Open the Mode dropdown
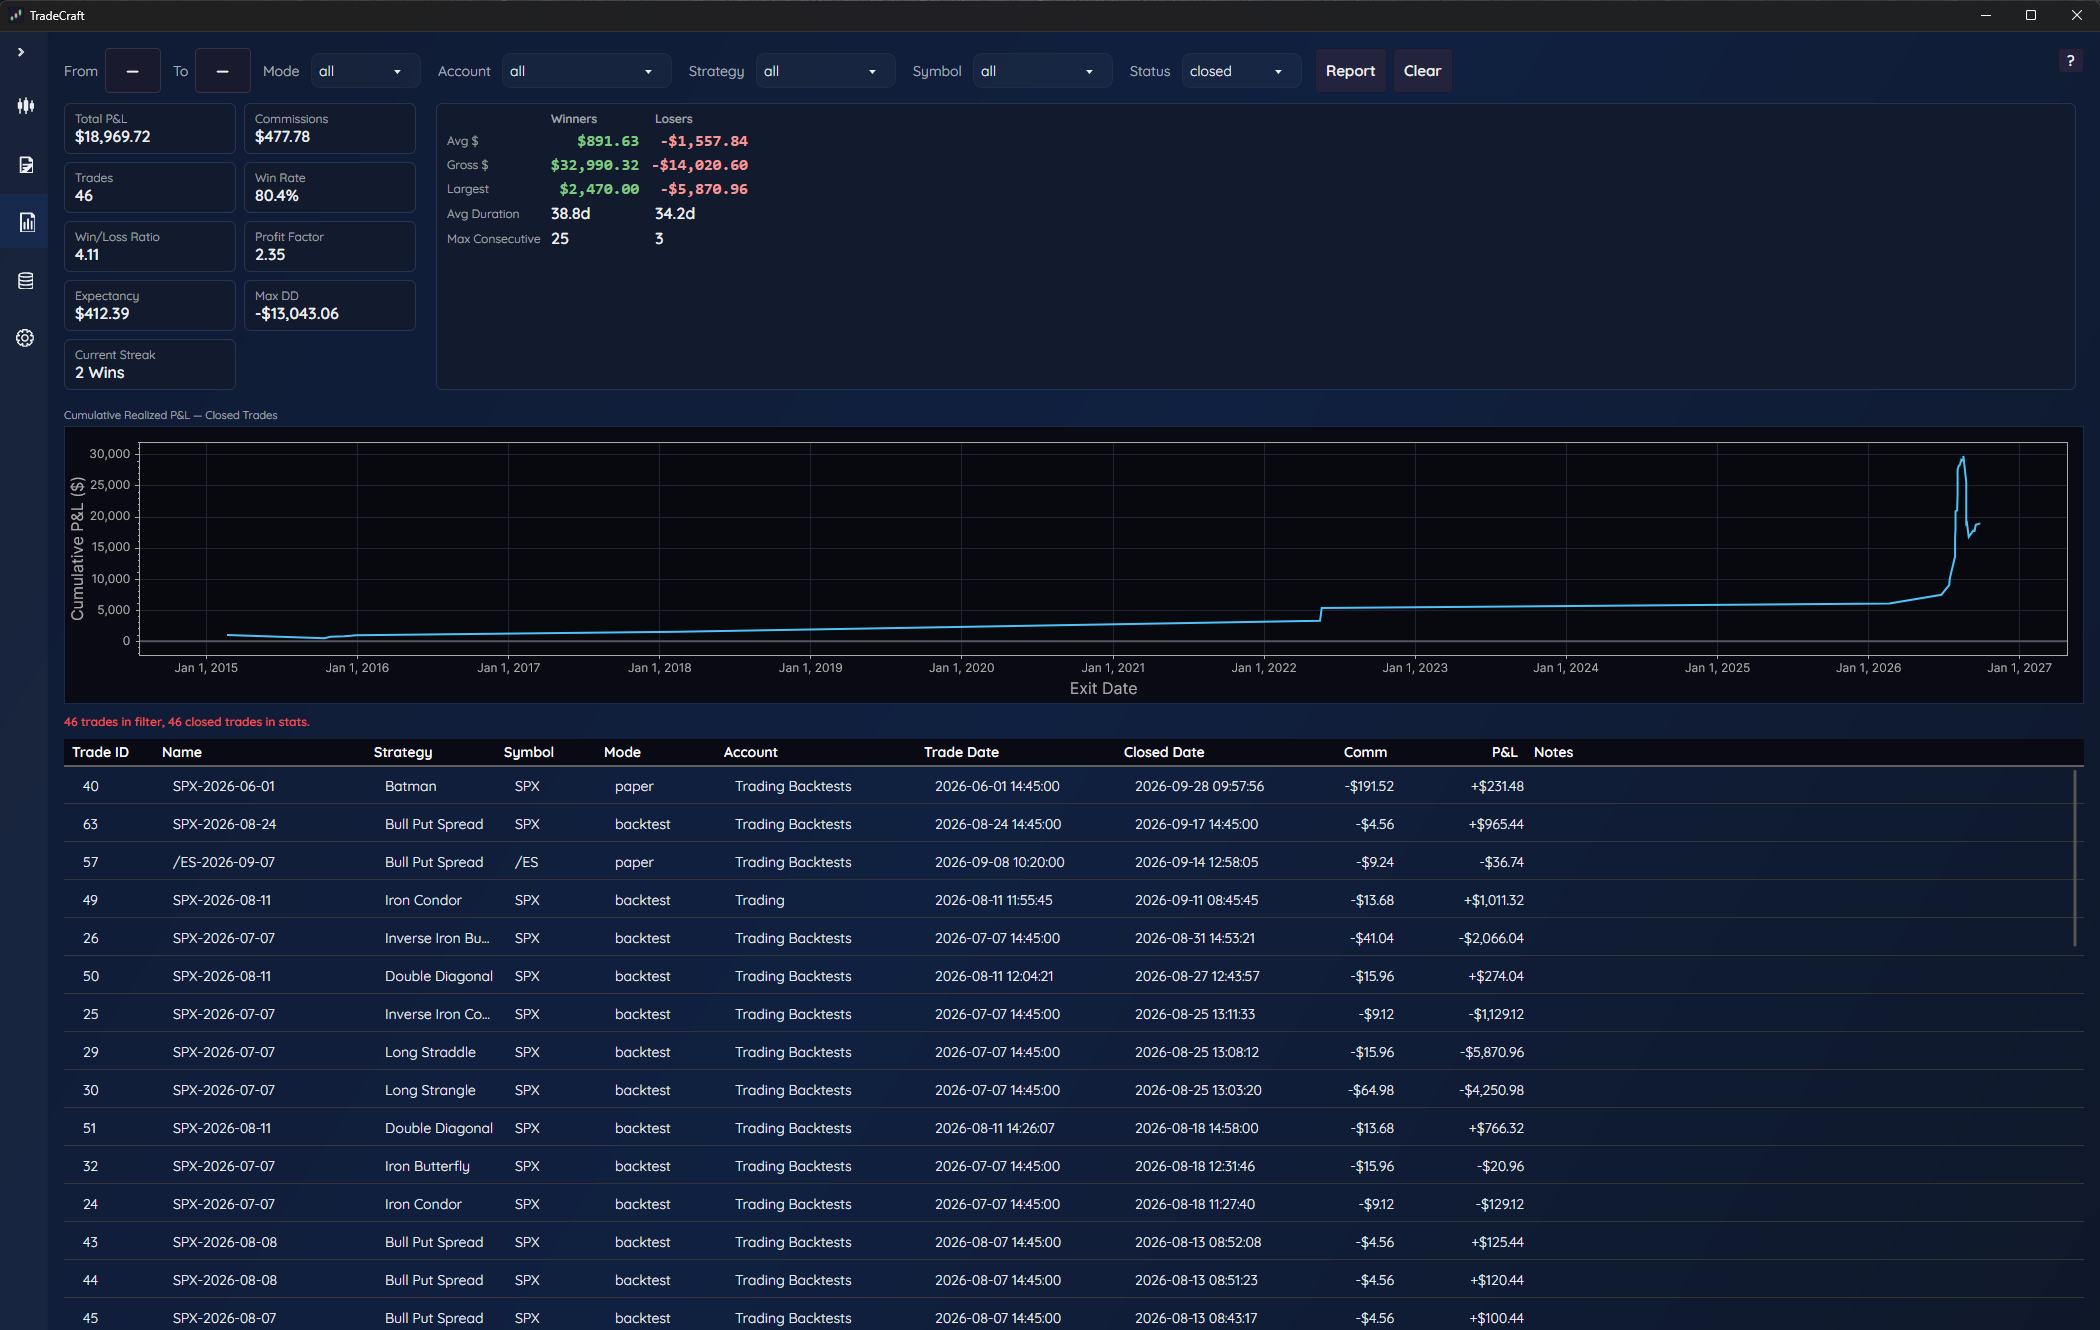Screen dimensions: 2100x1330 pyautogui.click(x=365, y=71)
